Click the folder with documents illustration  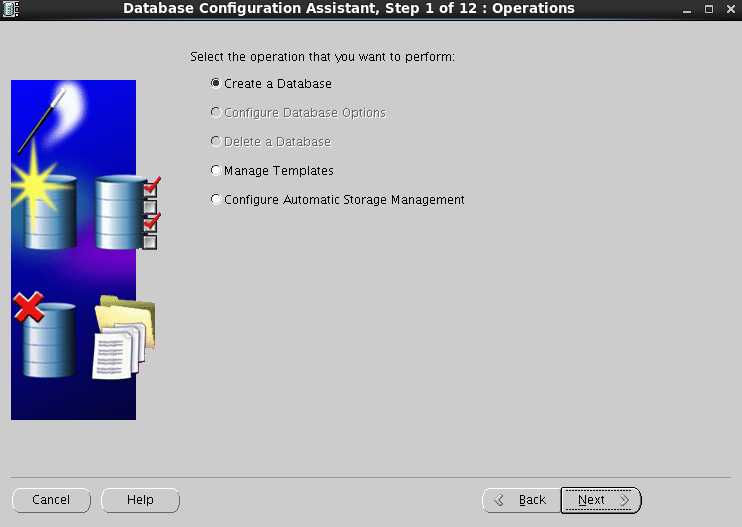(124, 338)
